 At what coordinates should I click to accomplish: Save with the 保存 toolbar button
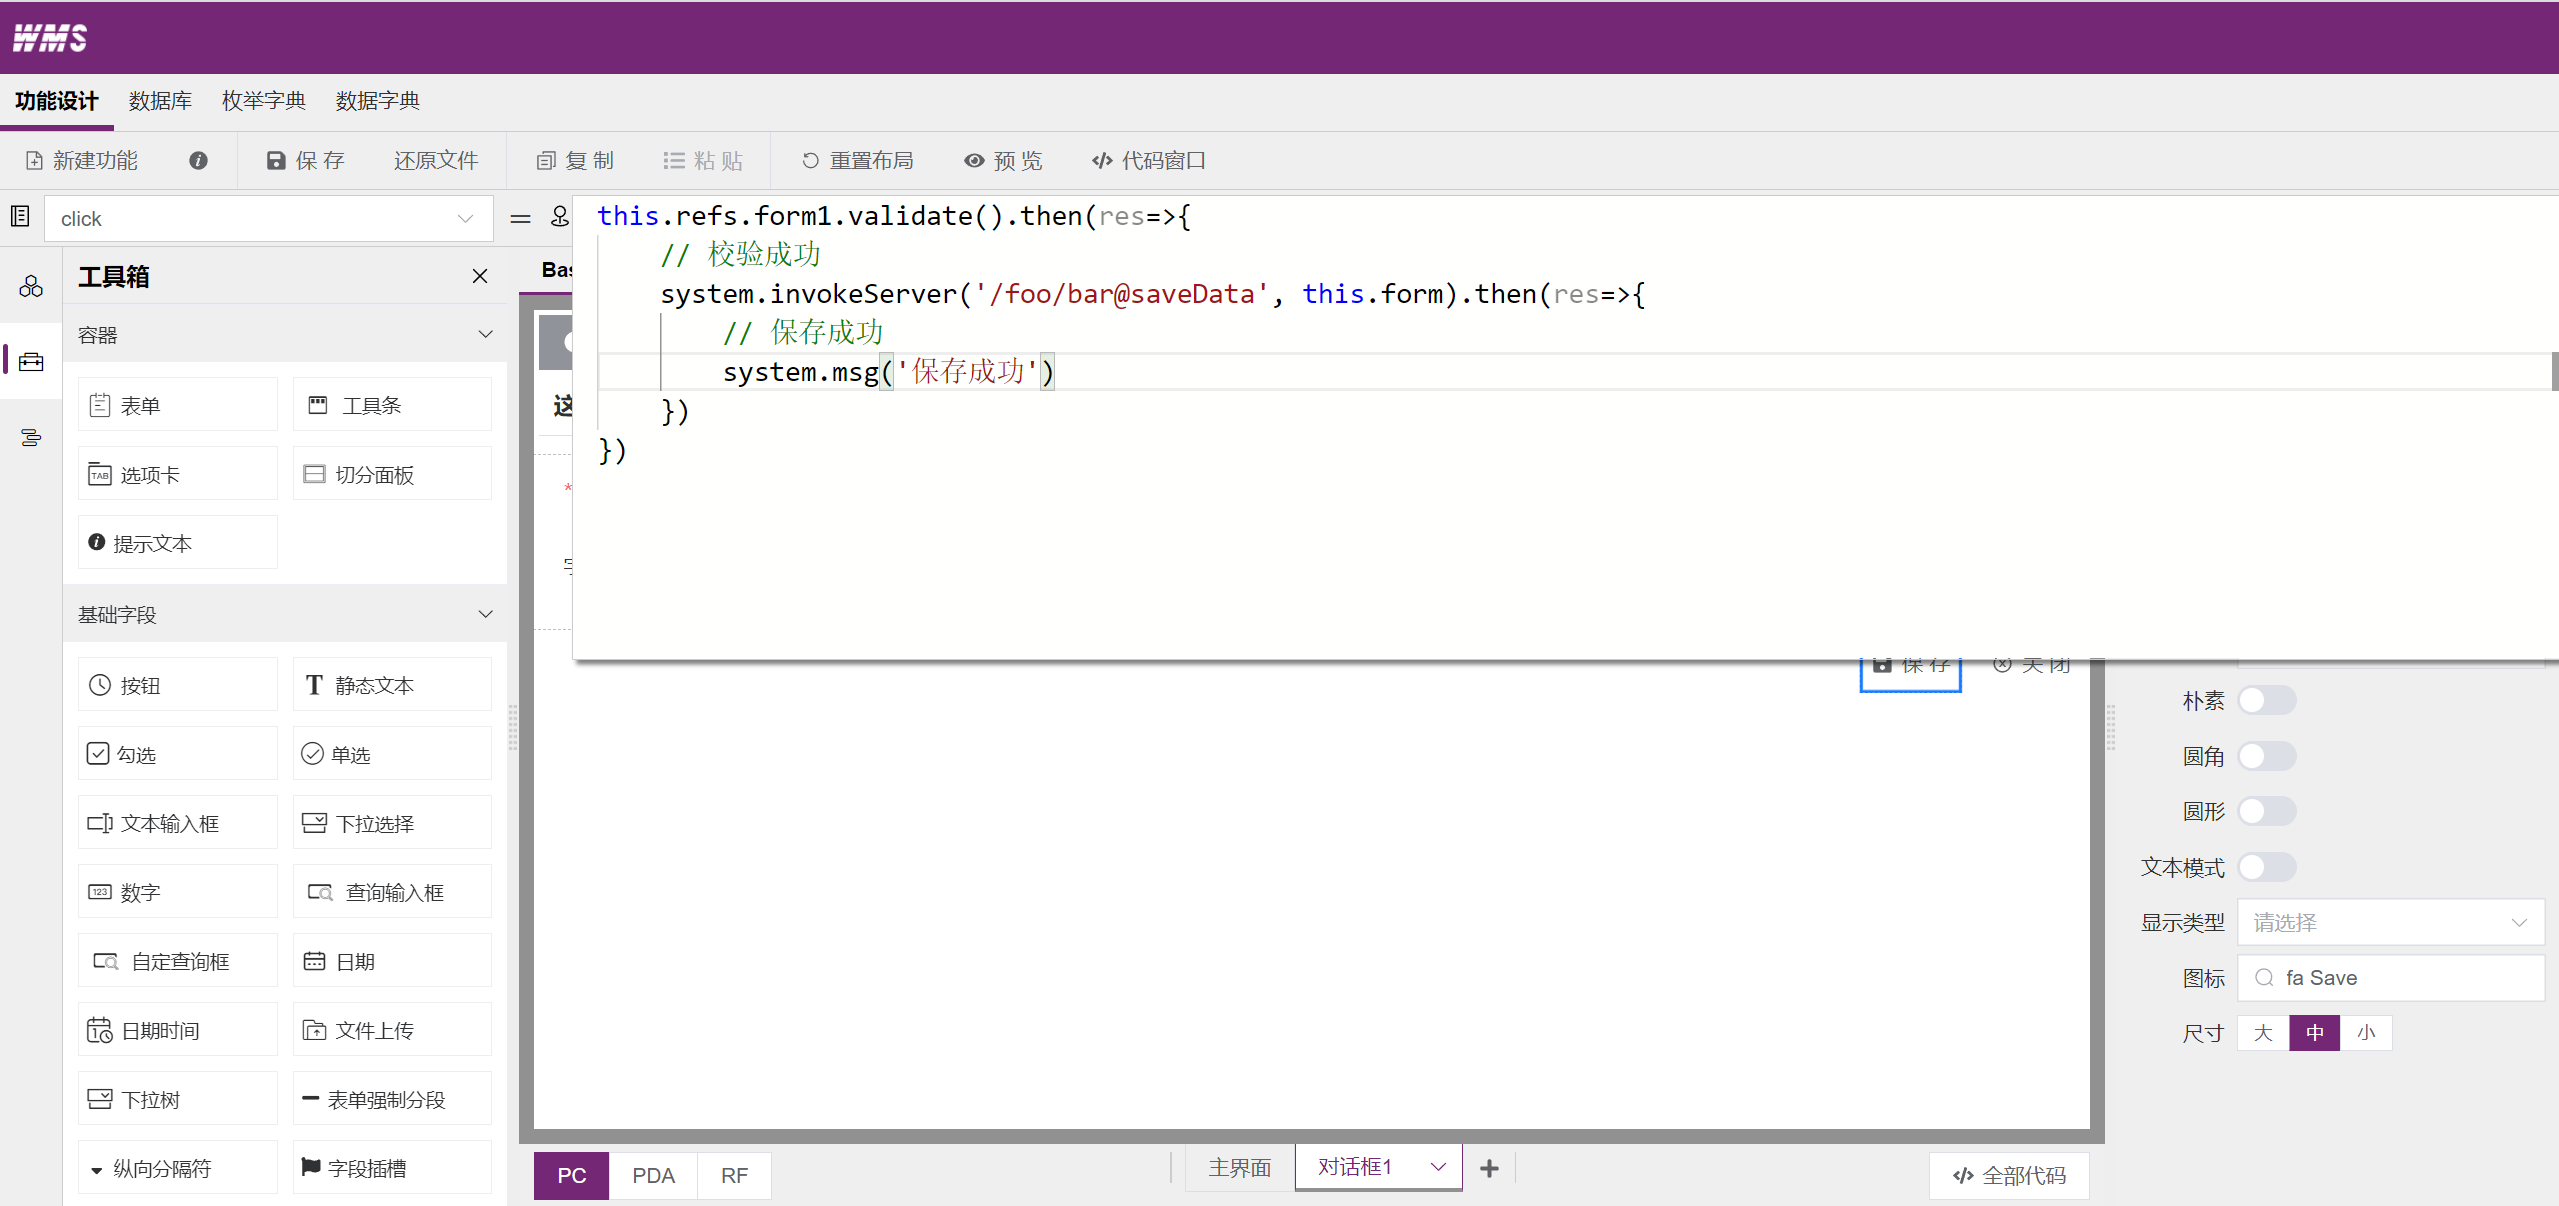pyautogui.click(x=305, y=161)
